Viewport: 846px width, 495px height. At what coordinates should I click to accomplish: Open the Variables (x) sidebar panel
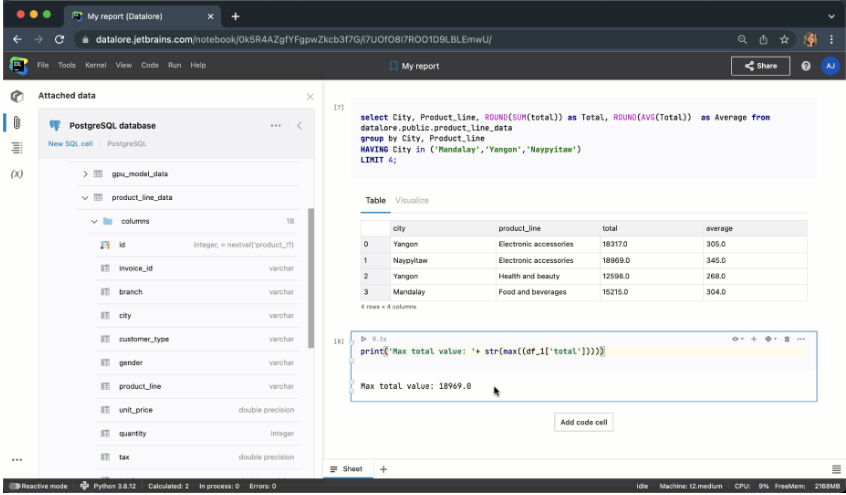16,173
